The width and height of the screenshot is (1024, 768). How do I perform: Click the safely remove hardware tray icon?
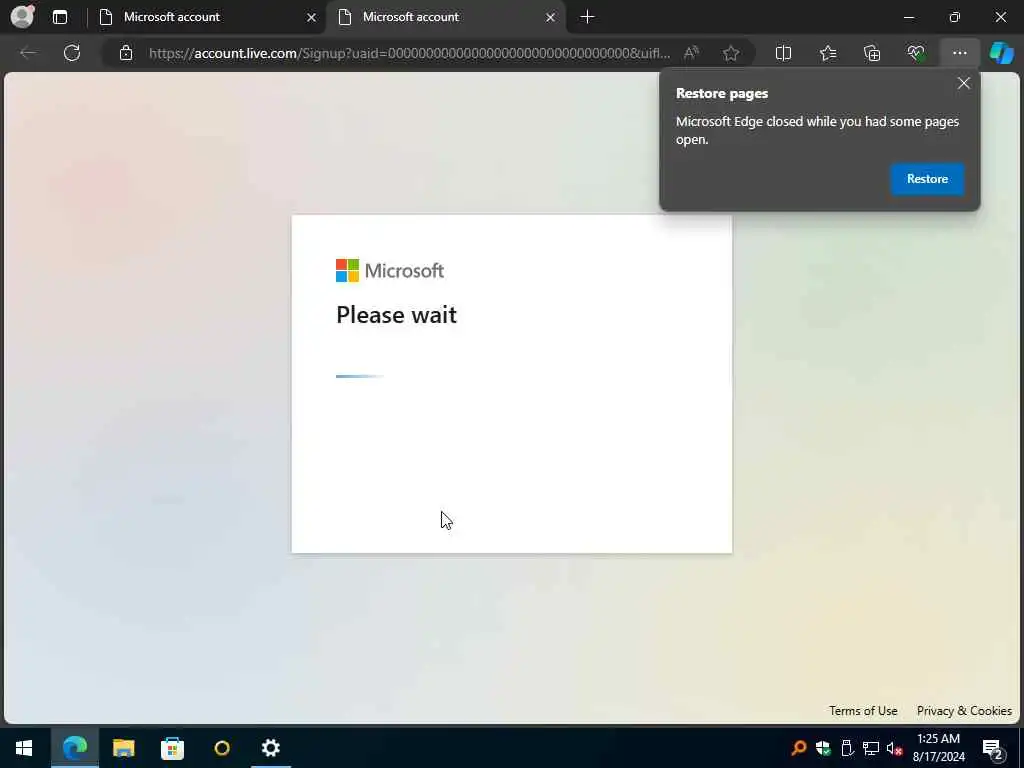(847, 748)
